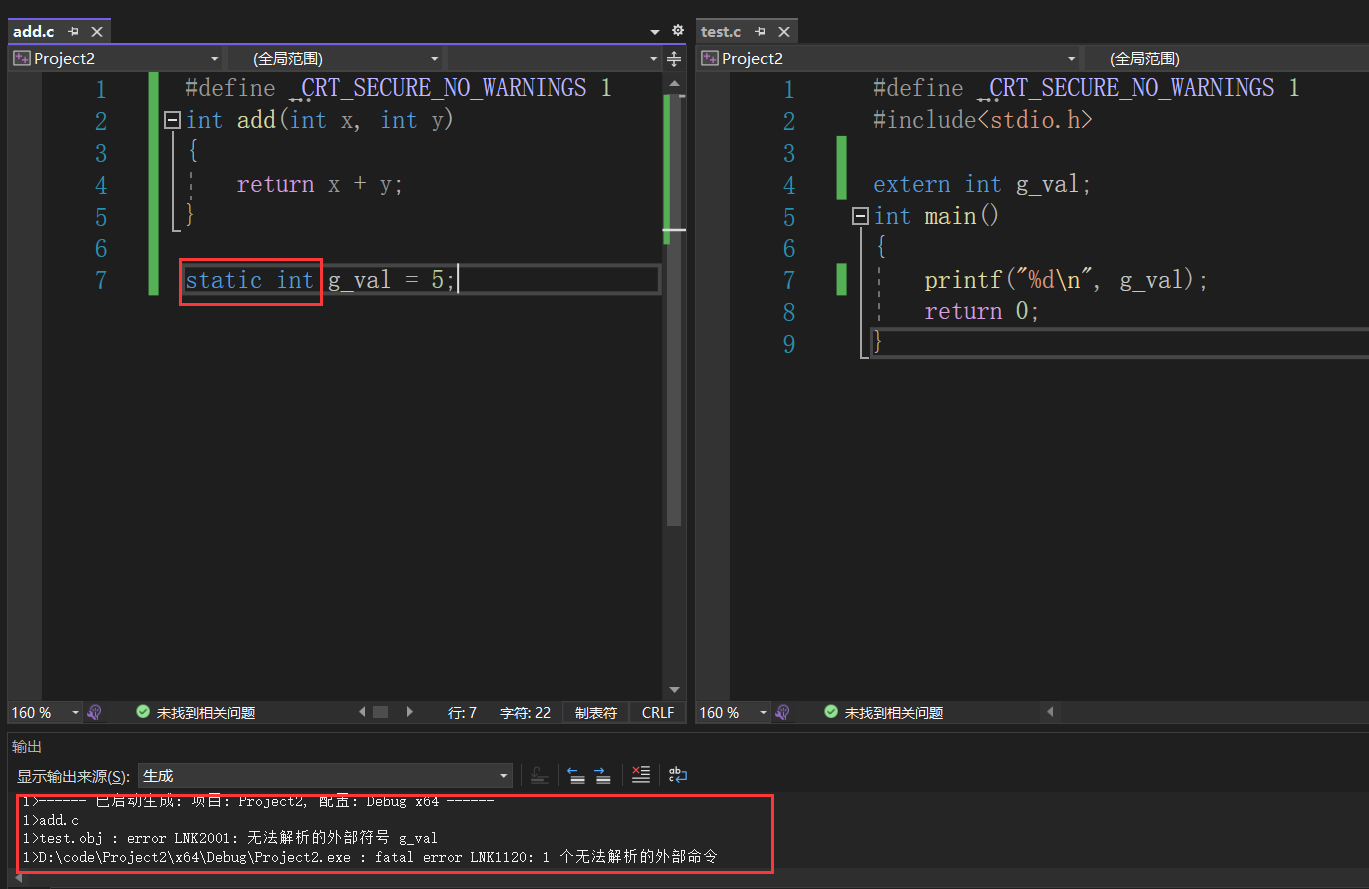Click add.c horizontal scroll right arrow
Viewport: 1369px width, 889px height.
point(410,713)
